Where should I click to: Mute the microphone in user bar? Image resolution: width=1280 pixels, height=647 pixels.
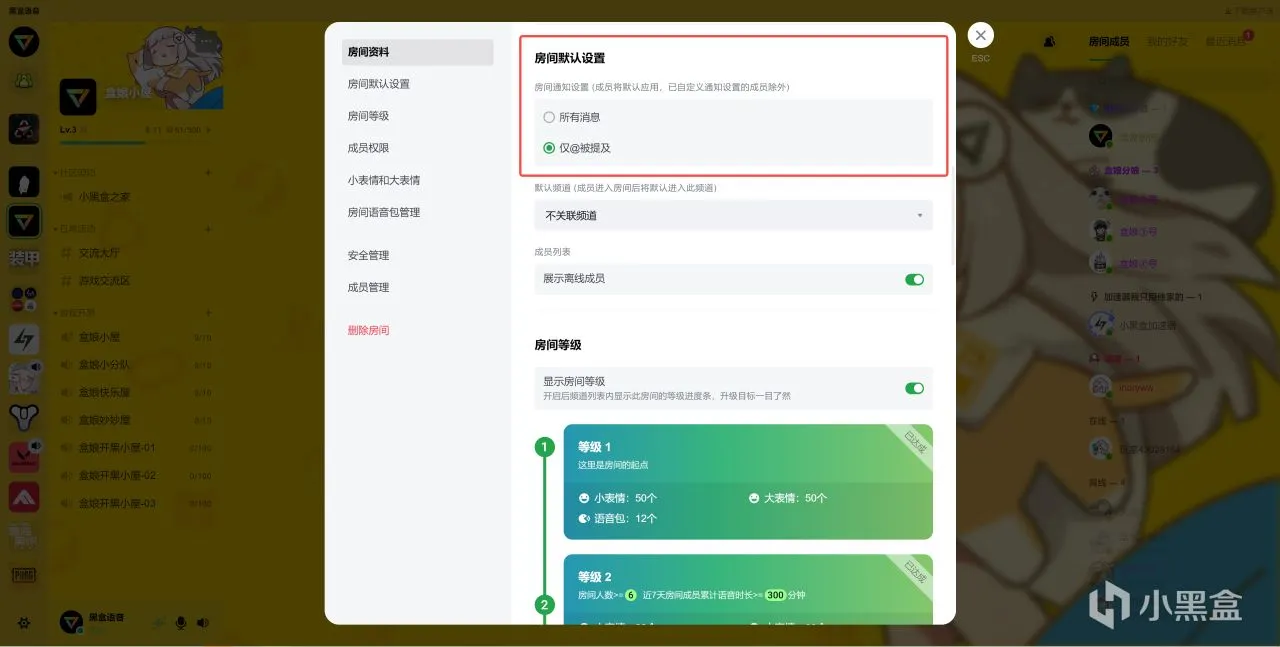[181, 623]
